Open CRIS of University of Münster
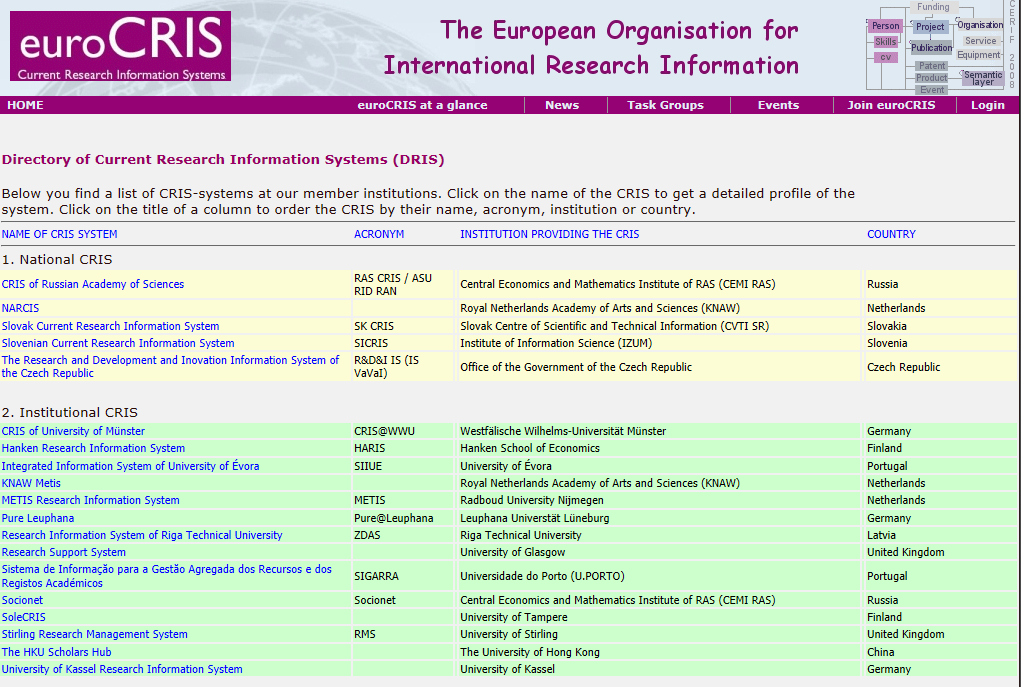 73,431
